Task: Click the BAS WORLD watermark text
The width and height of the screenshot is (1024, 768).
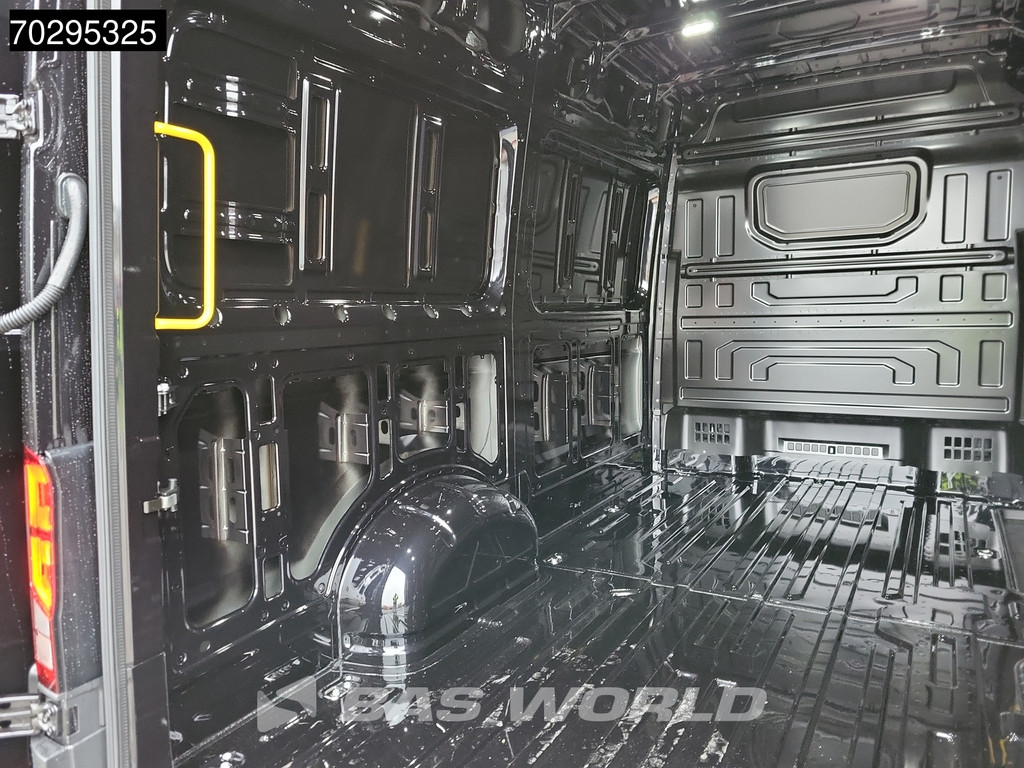Action: click(552, 704)
